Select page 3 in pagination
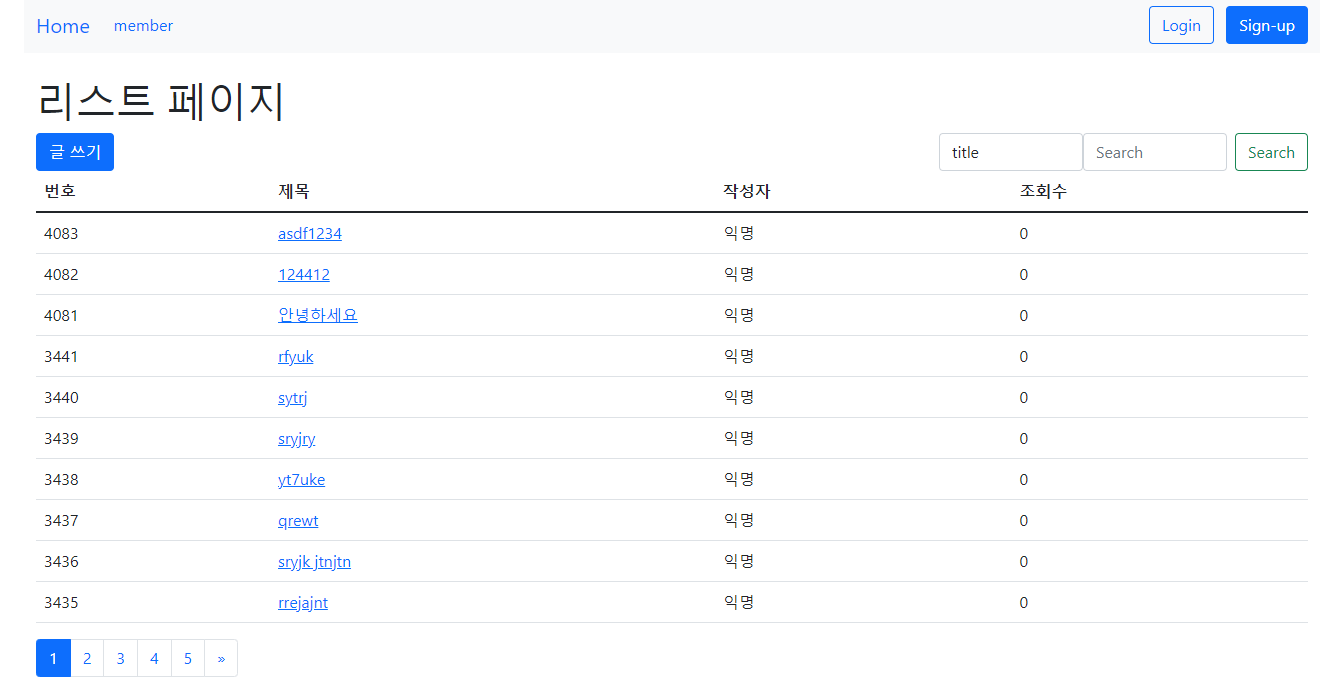This screenshot has height=694, width=1344. [x=120, y=658]
